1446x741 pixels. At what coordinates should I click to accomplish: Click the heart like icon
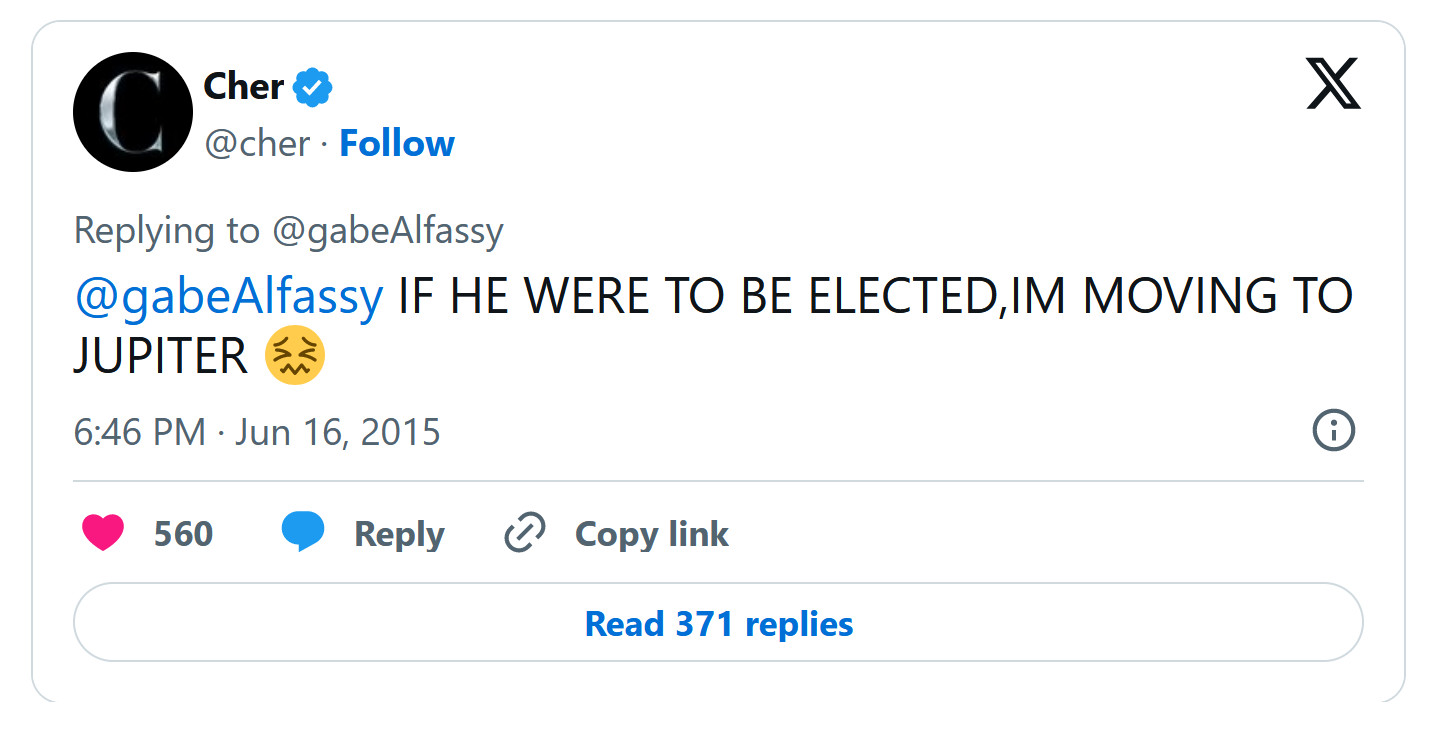pos(103,533)
